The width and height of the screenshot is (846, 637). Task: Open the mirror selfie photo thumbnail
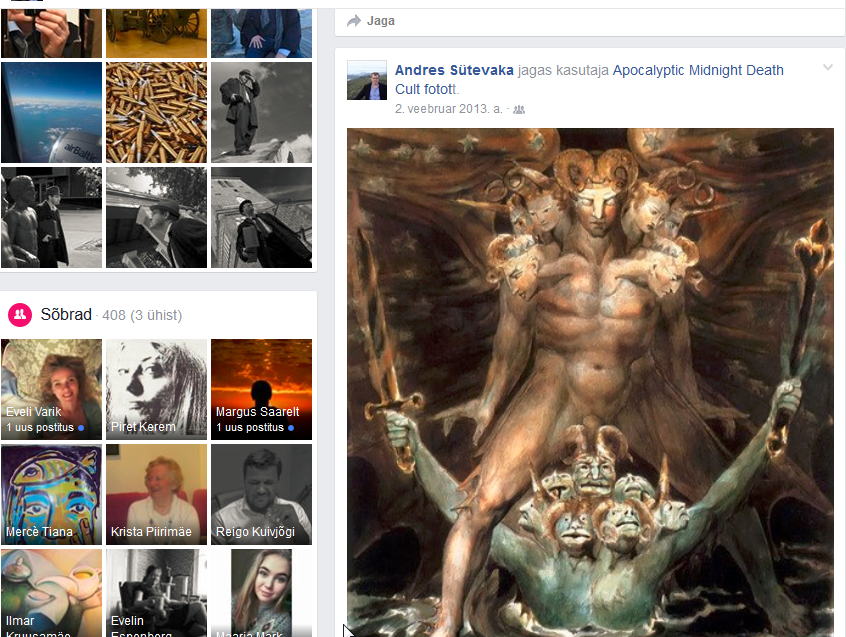click(51, 33)
